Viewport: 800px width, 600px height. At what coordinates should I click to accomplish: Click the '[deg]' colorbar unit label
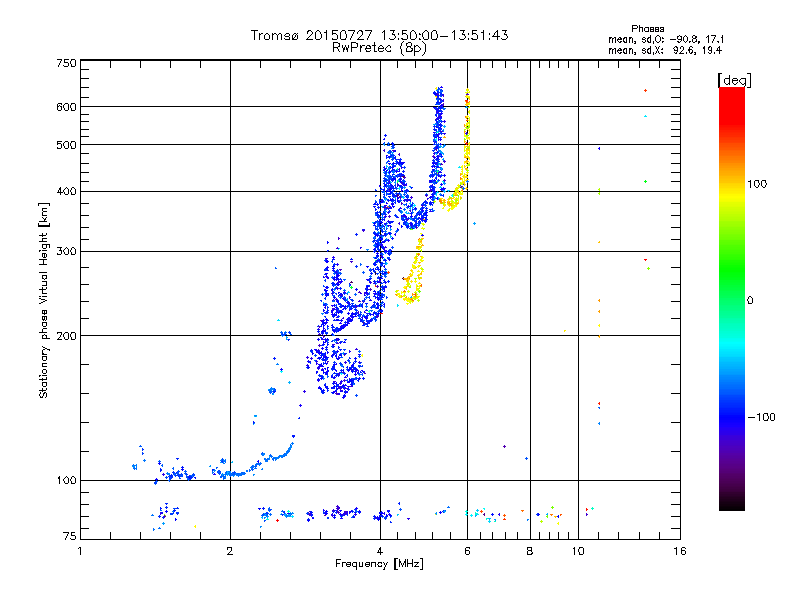[x=734, y=80]
